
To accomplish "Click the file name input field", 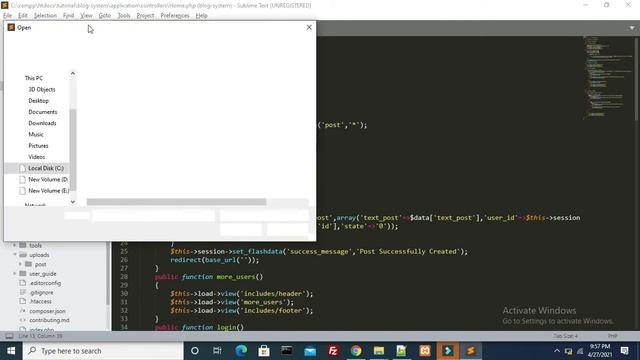I will click(153, 216).
